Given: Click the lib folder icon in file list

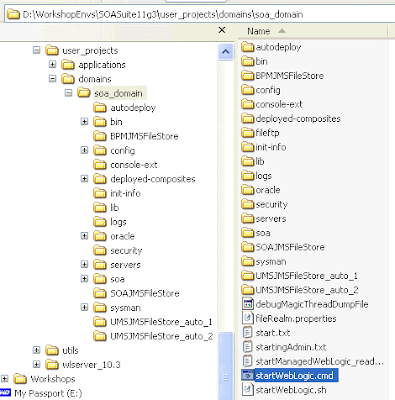Looking at the screenshot, I should (x=248, y=161).
